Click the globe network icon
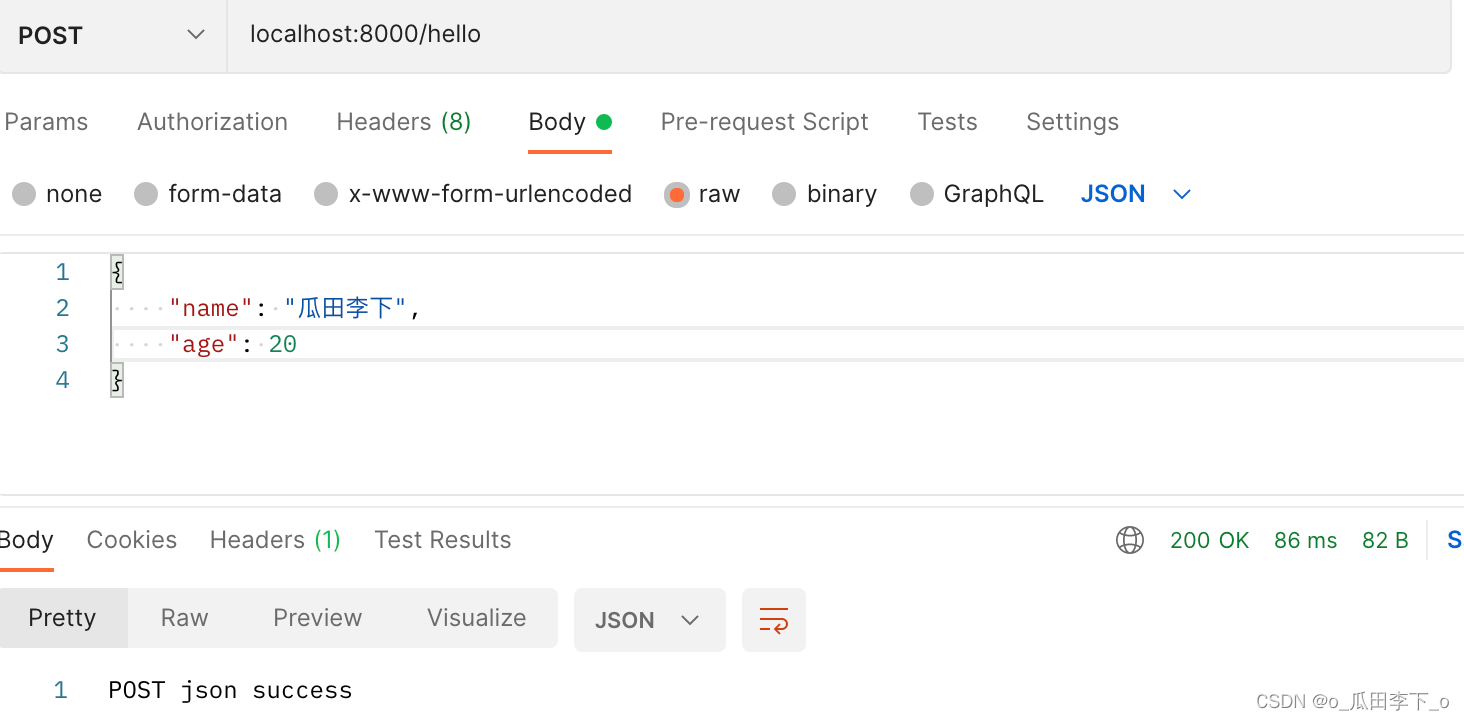This screenshot has width=1464, height=720. point(1130,540)
